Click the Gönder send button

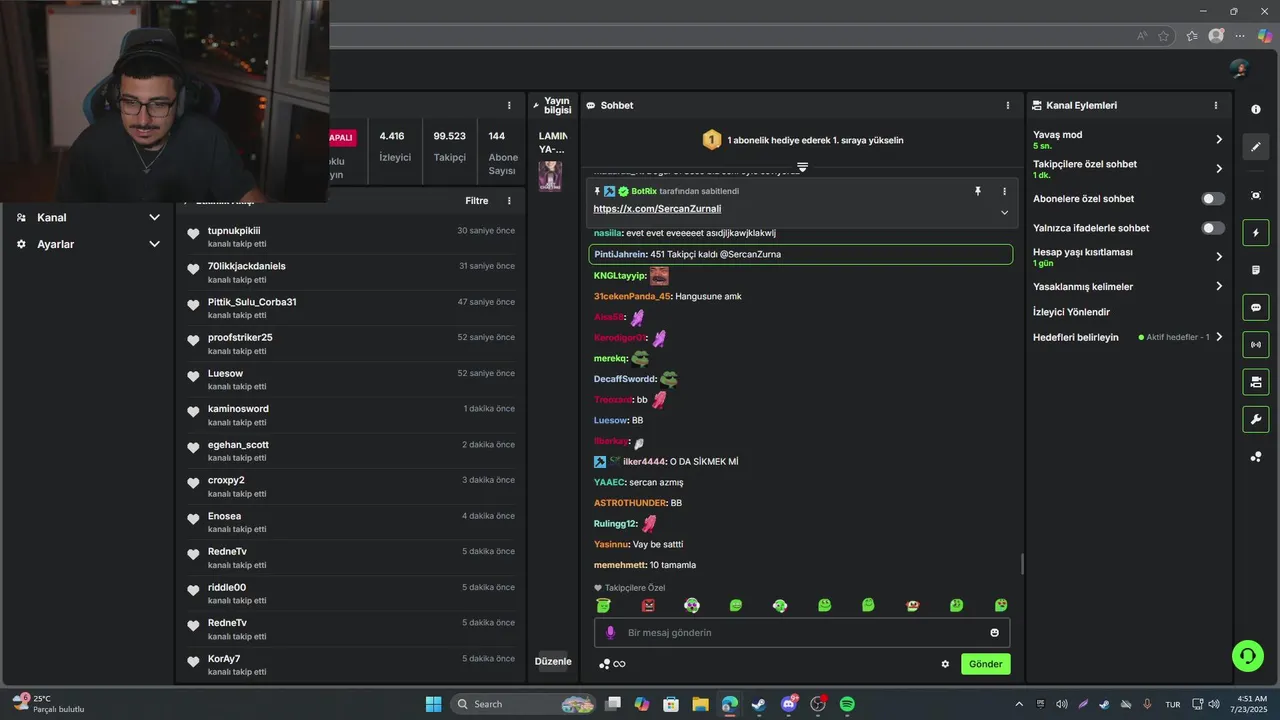(985, 664)
